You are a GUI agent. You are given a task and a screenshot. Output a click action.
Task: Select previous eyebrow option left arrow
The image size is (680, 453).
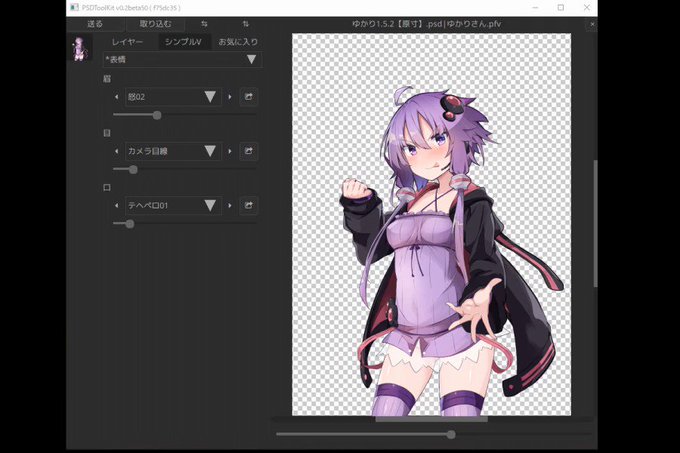[116, 97]
